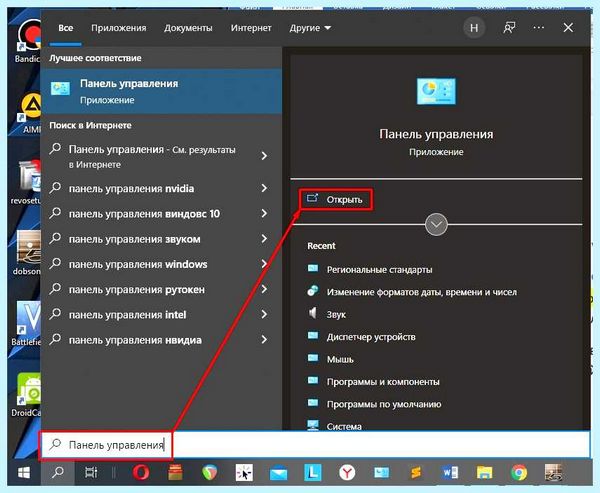Select Панель управления best match result

[x=161, y=91]
